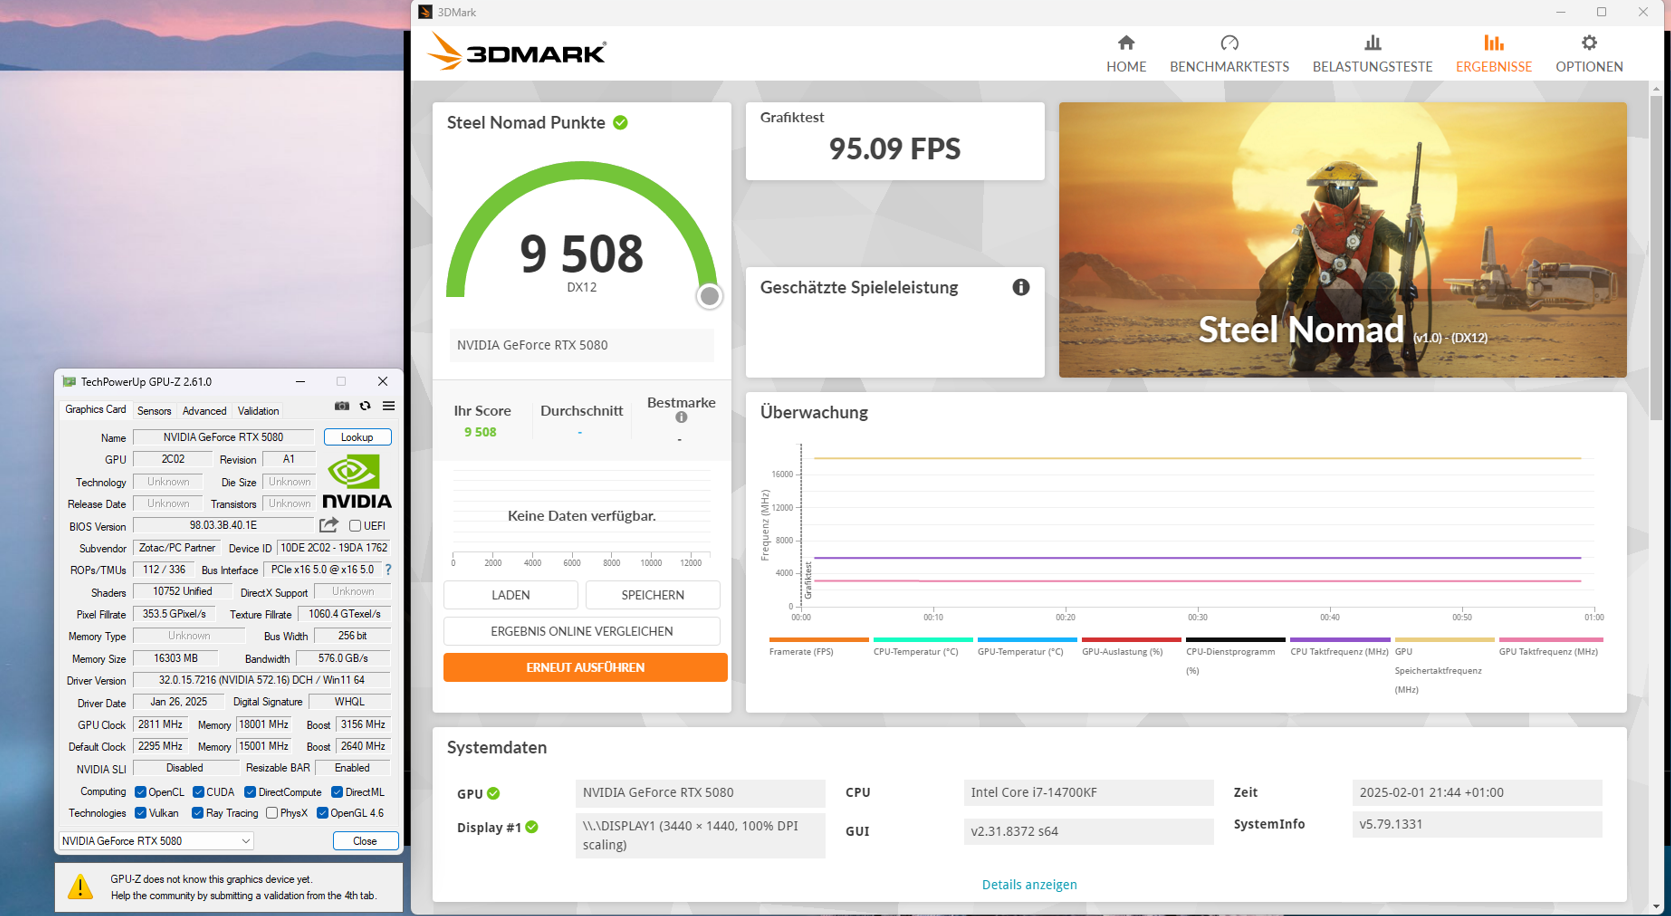Image resolution: width=1671 pixels, height=916 pixels.
Task: Click the Close button in GPU-Z
Action: [x=365, y=841]
